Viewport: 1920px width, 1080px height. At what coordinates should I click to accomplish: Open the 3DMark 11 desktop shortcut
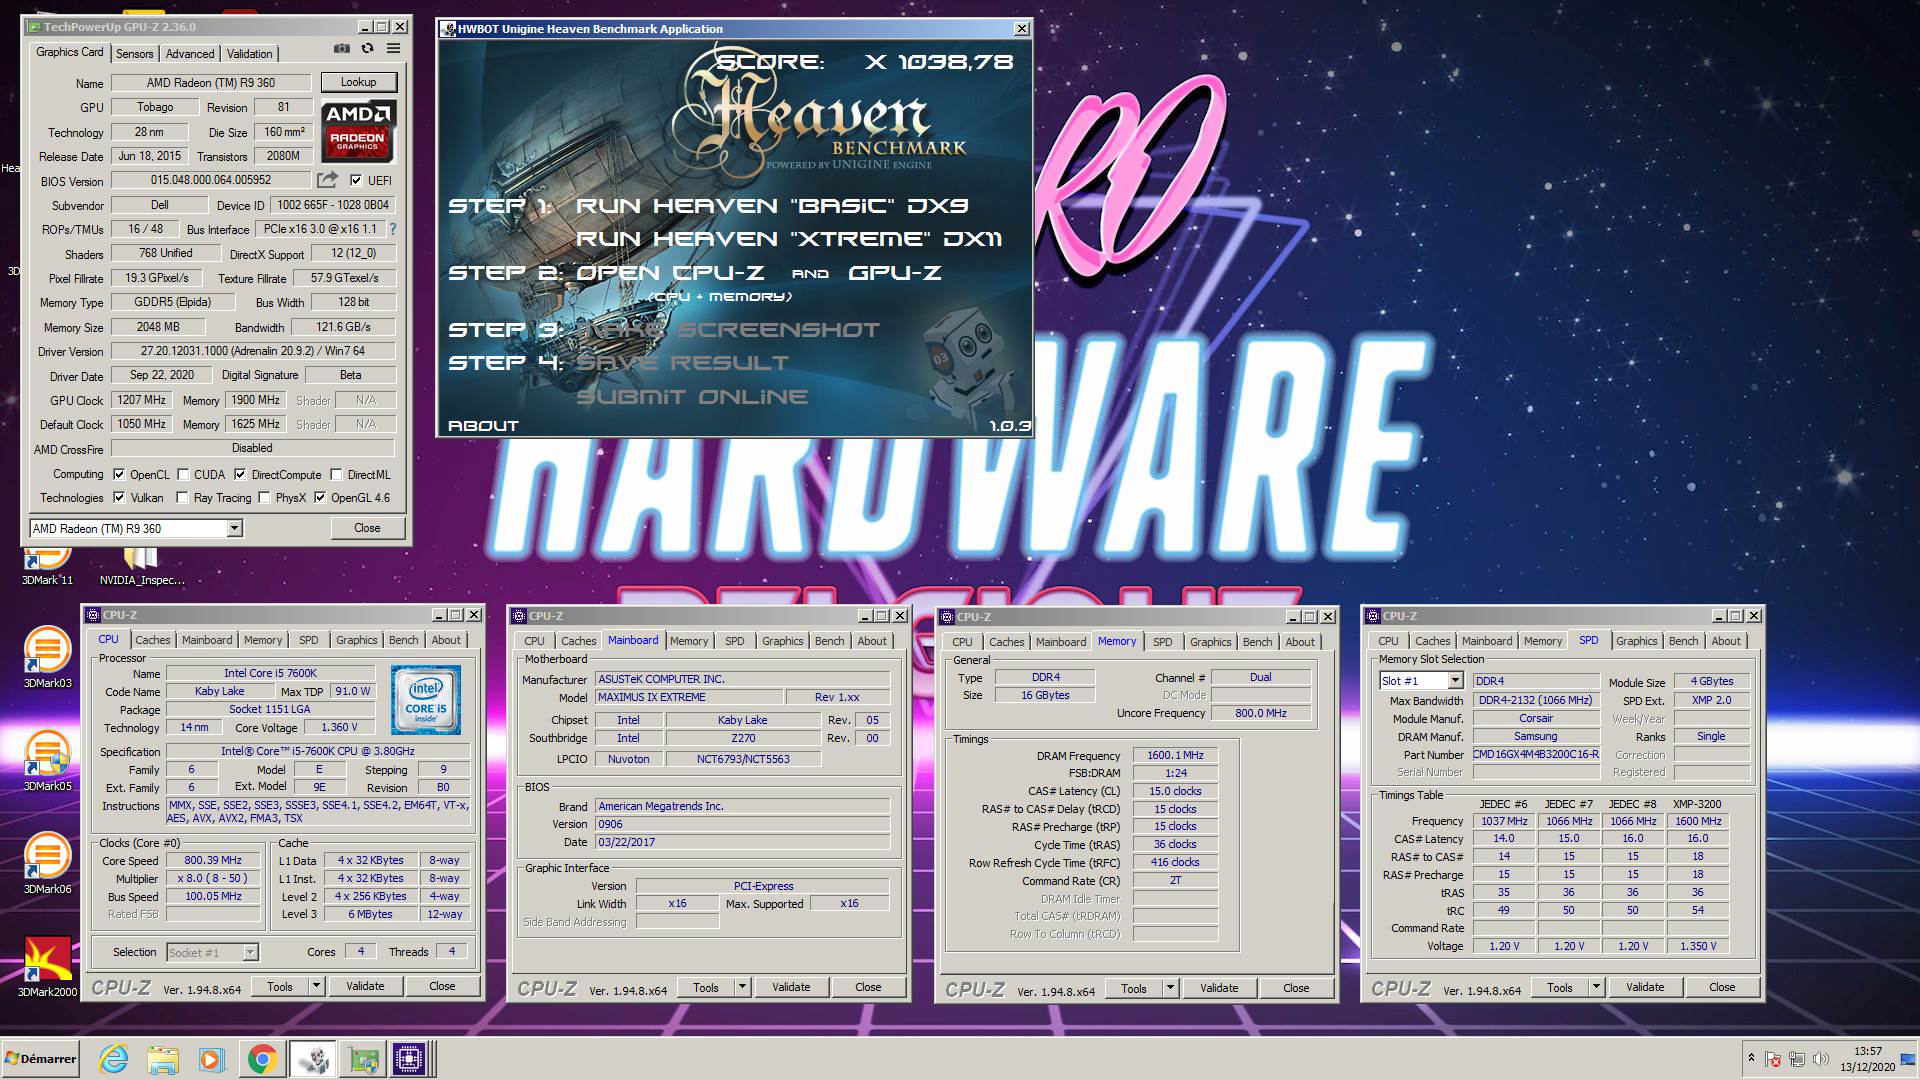click(47, 568)
